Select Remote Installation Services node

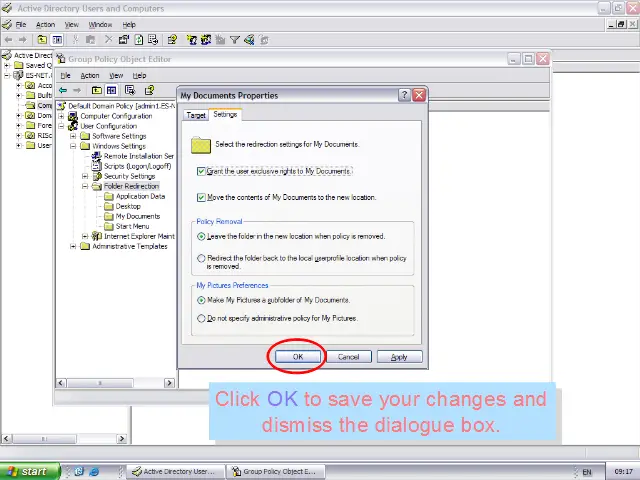click(139, 156)
